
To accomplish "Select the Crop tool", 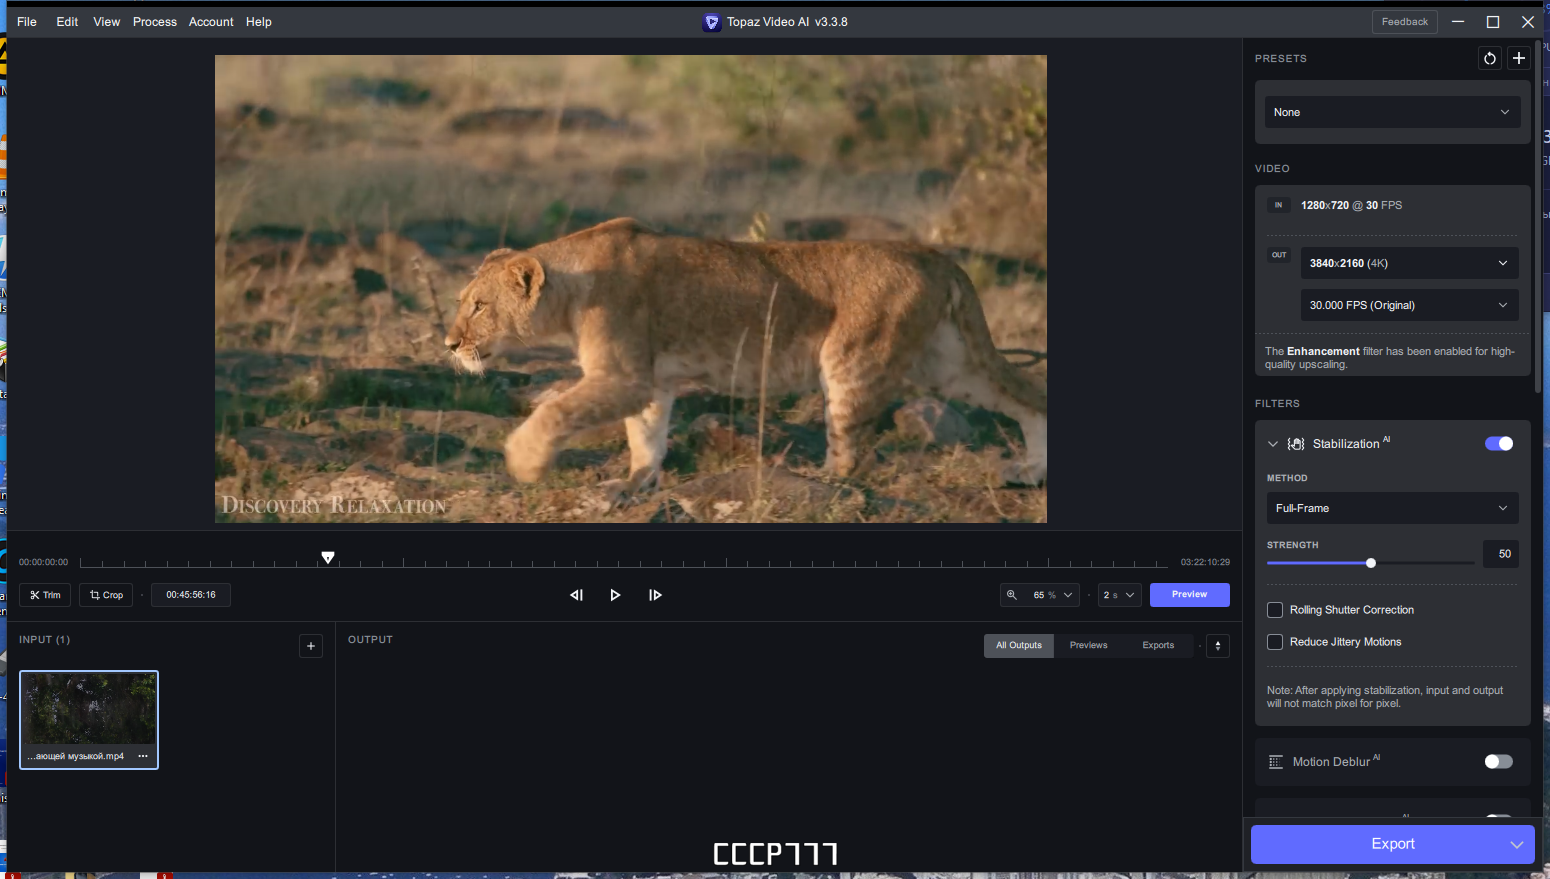I will (x=106, y=595).
